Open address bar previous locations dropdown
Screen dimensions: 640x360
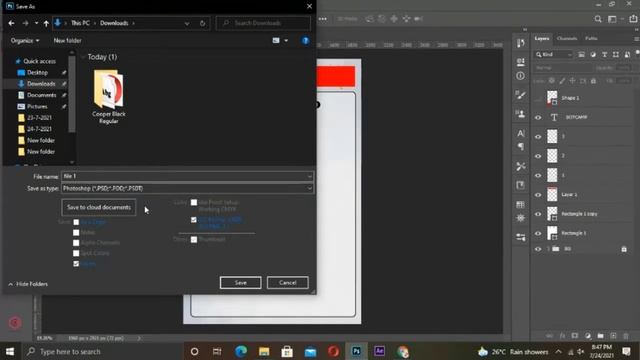coord(187,23)
